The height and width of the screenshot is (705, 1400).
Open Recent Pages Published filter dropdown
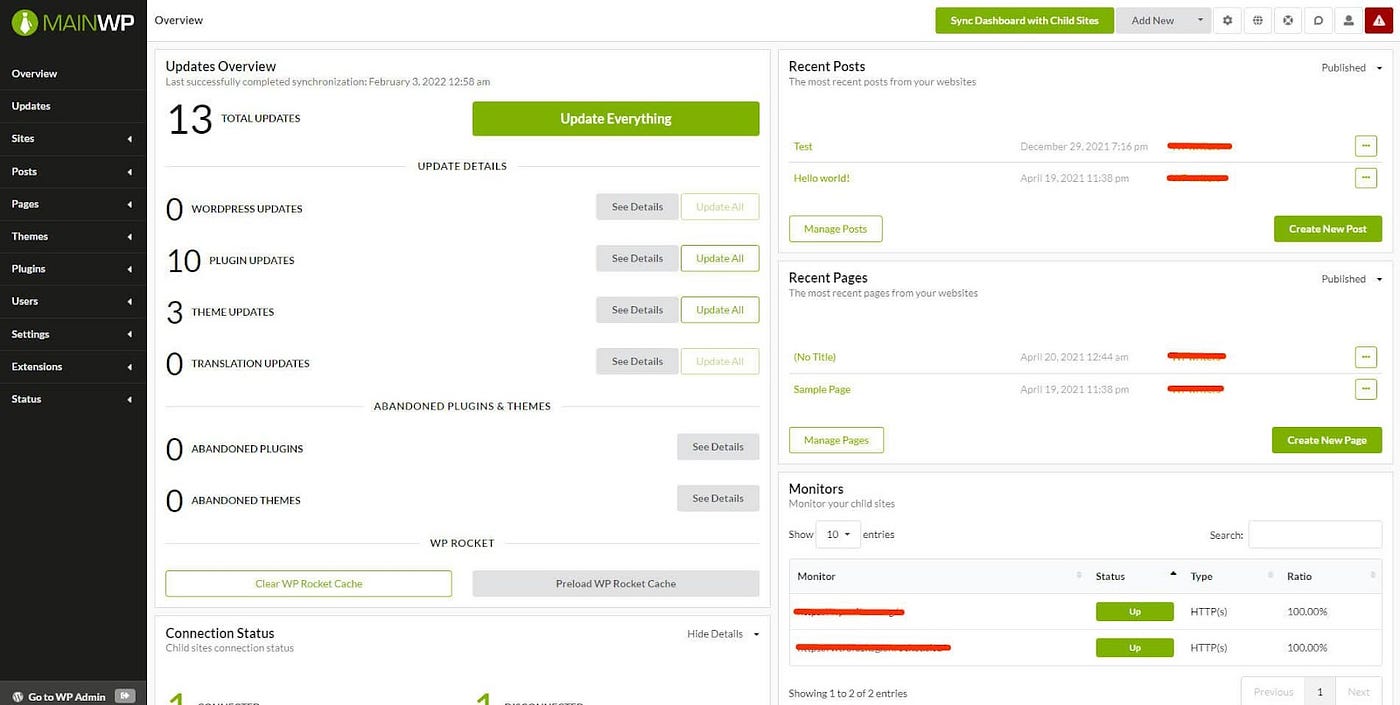pos(1352,279)
